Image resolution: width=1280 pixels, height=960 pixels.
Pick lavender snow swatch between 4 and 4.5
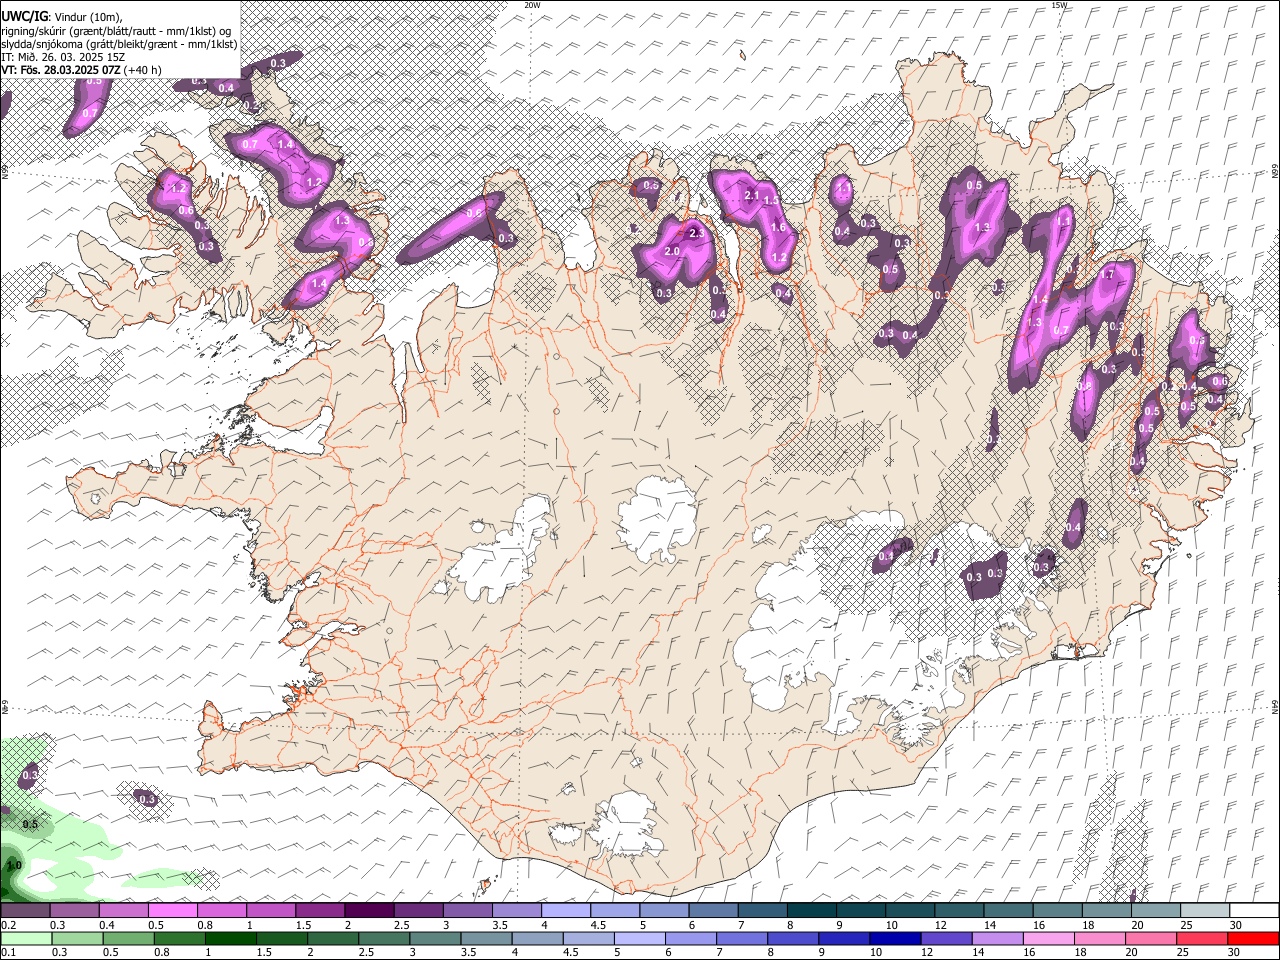click(565, 910)
